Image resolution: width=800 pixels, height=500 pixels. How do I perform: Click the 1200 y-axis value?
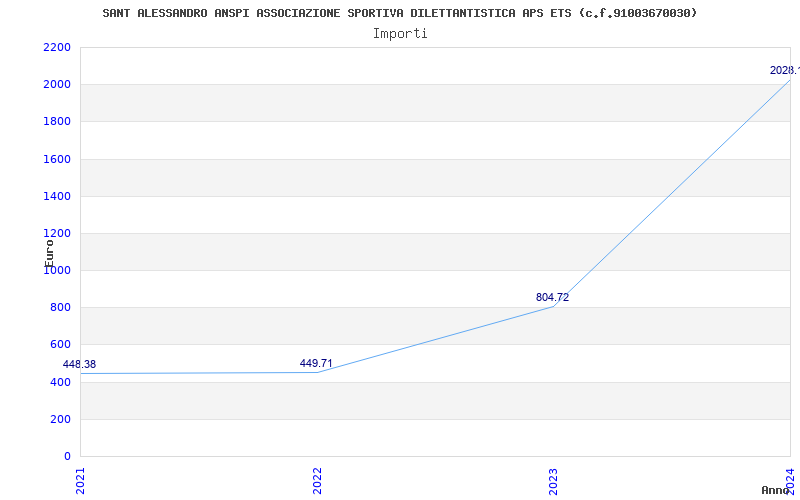click(57, 234)
